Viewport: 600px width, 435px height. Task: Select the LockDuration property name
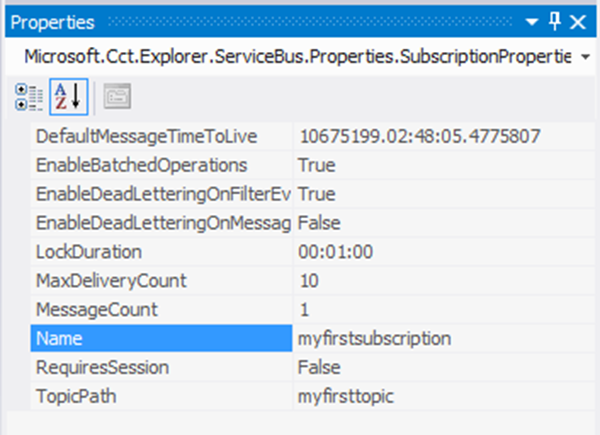(89, 251)
